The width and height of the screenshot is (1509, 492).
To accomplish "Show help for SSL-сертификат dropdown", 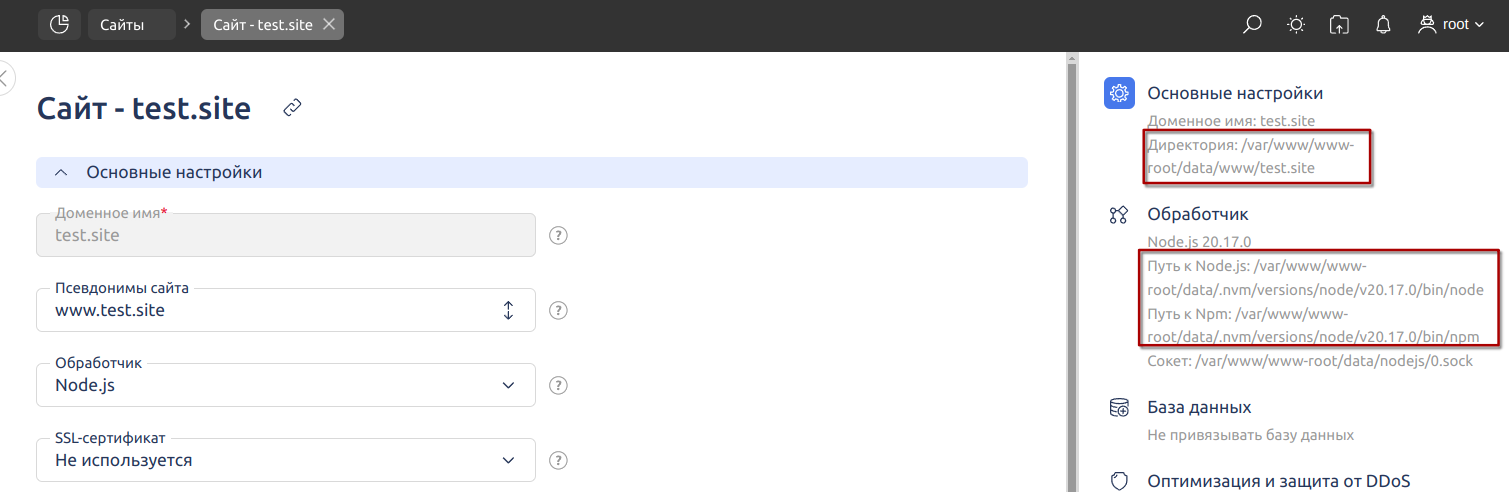I will click(559, 460).
